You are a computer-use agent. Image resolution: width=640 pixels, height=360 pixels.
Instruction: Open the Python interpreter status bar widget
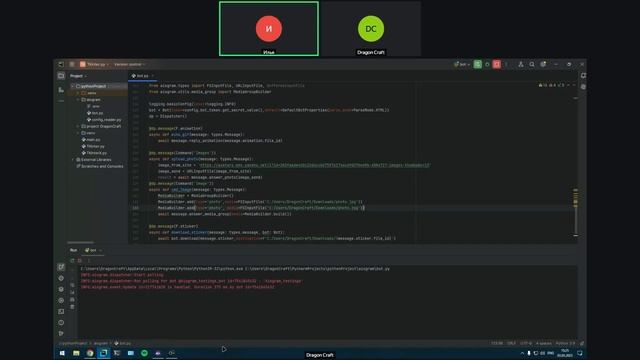point(565,343)
